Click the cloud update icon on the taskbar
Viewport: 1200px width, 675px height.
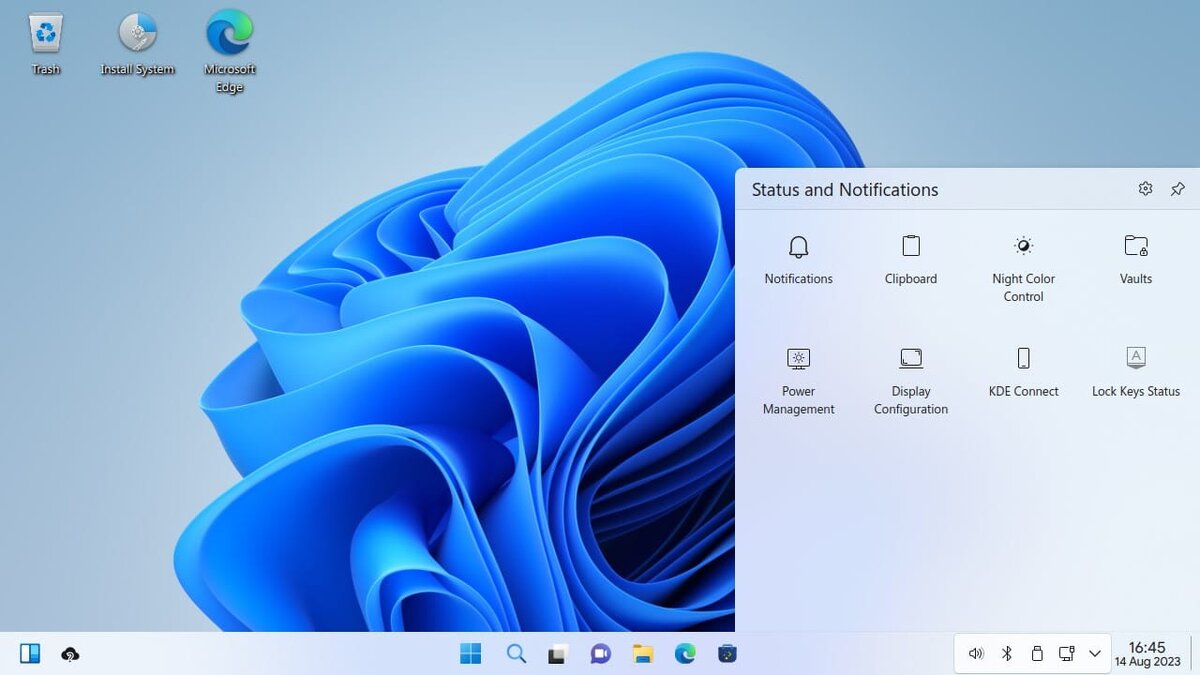tap(70, 654)
